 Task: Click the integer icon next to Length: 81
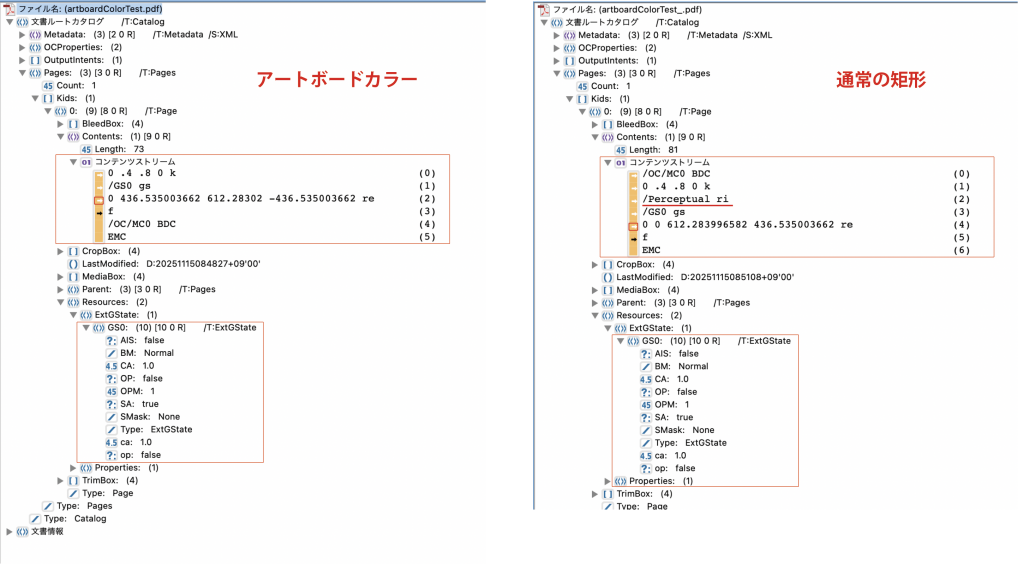(619, 150)
